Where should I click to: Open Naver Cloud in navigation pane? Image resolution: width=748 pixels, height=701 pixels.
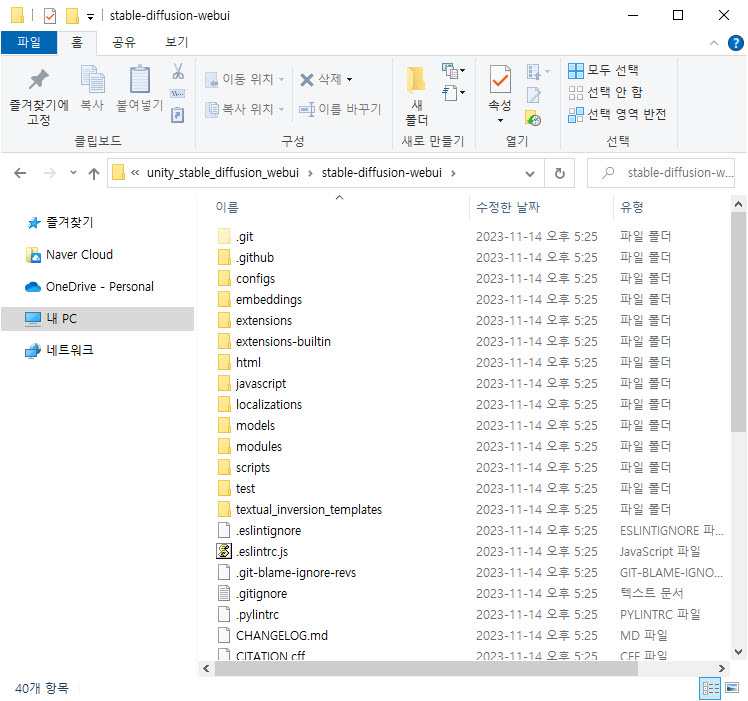coord(70,254)
